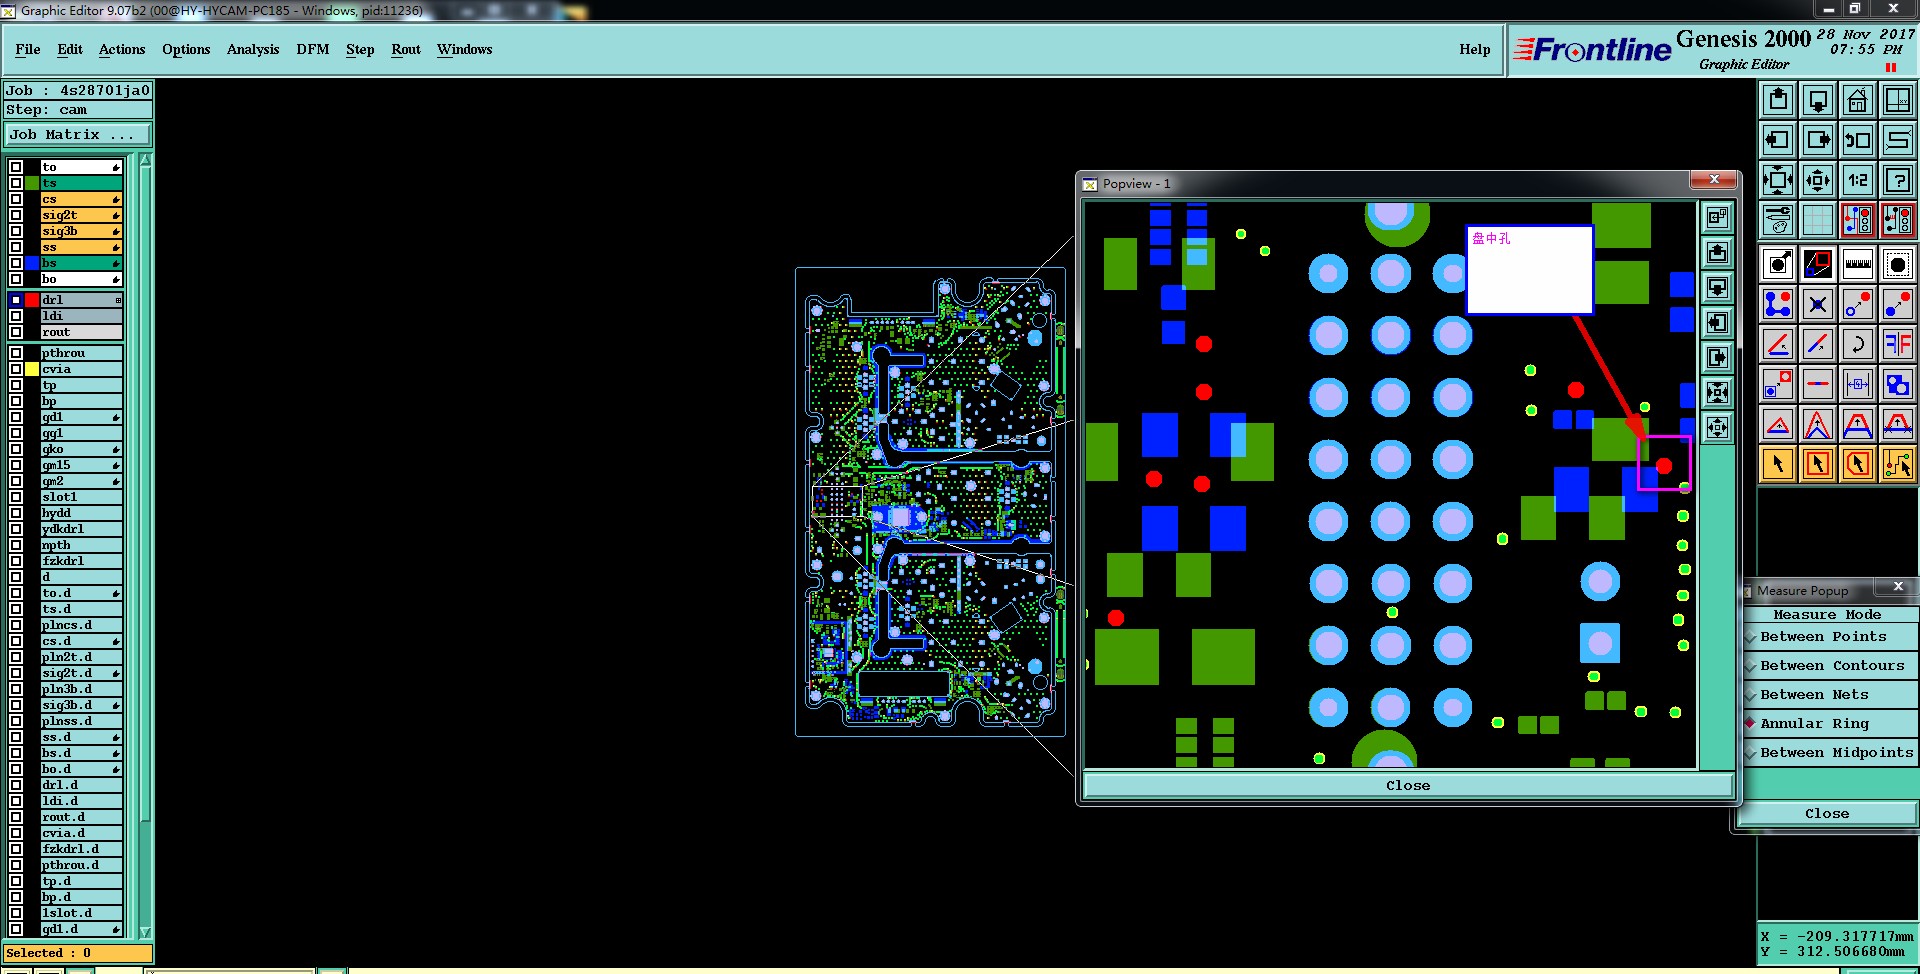Click the ts layer name row
The height and width of the screenshot is (974, 1920).
(81, 183)
